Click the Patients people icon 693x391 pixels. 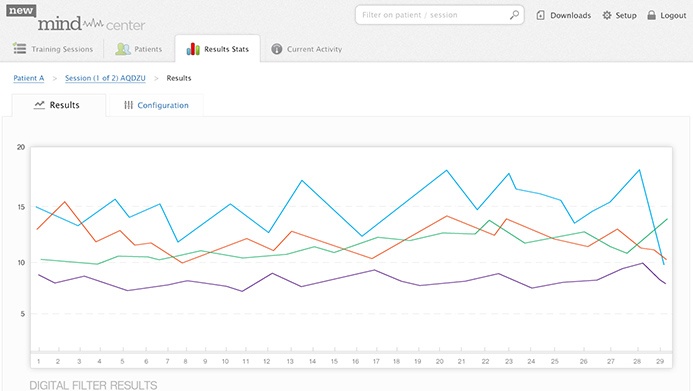[123, 49]
